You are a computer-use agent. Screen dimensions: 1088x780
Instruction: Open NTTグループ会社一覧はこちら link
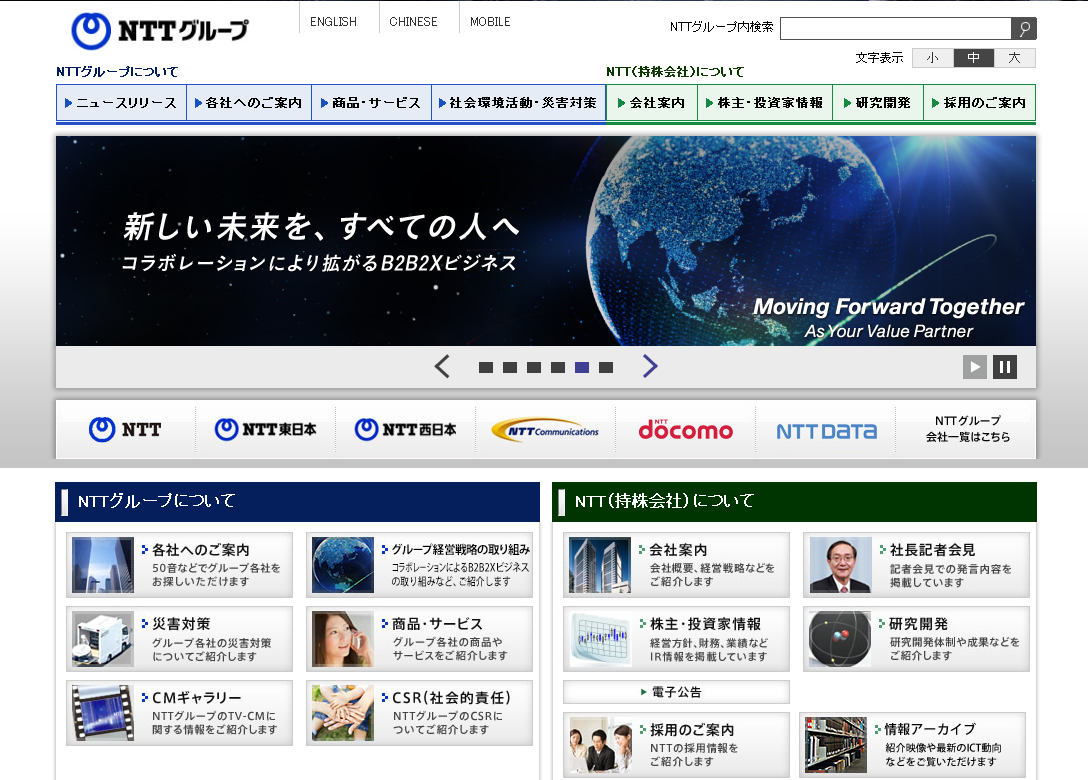click(967, 429)
